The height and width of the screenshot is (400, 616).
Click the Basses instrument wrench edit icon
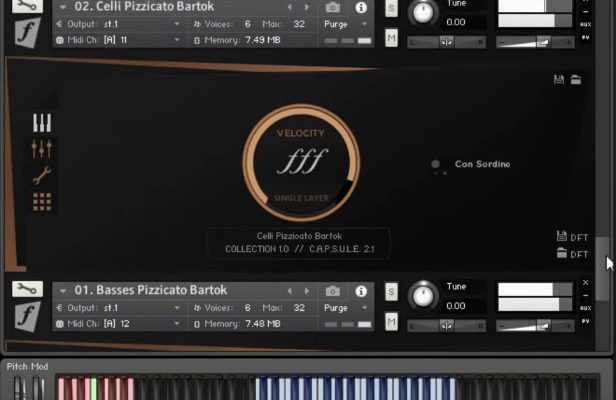pyautogui.click(x=27, y=289)
